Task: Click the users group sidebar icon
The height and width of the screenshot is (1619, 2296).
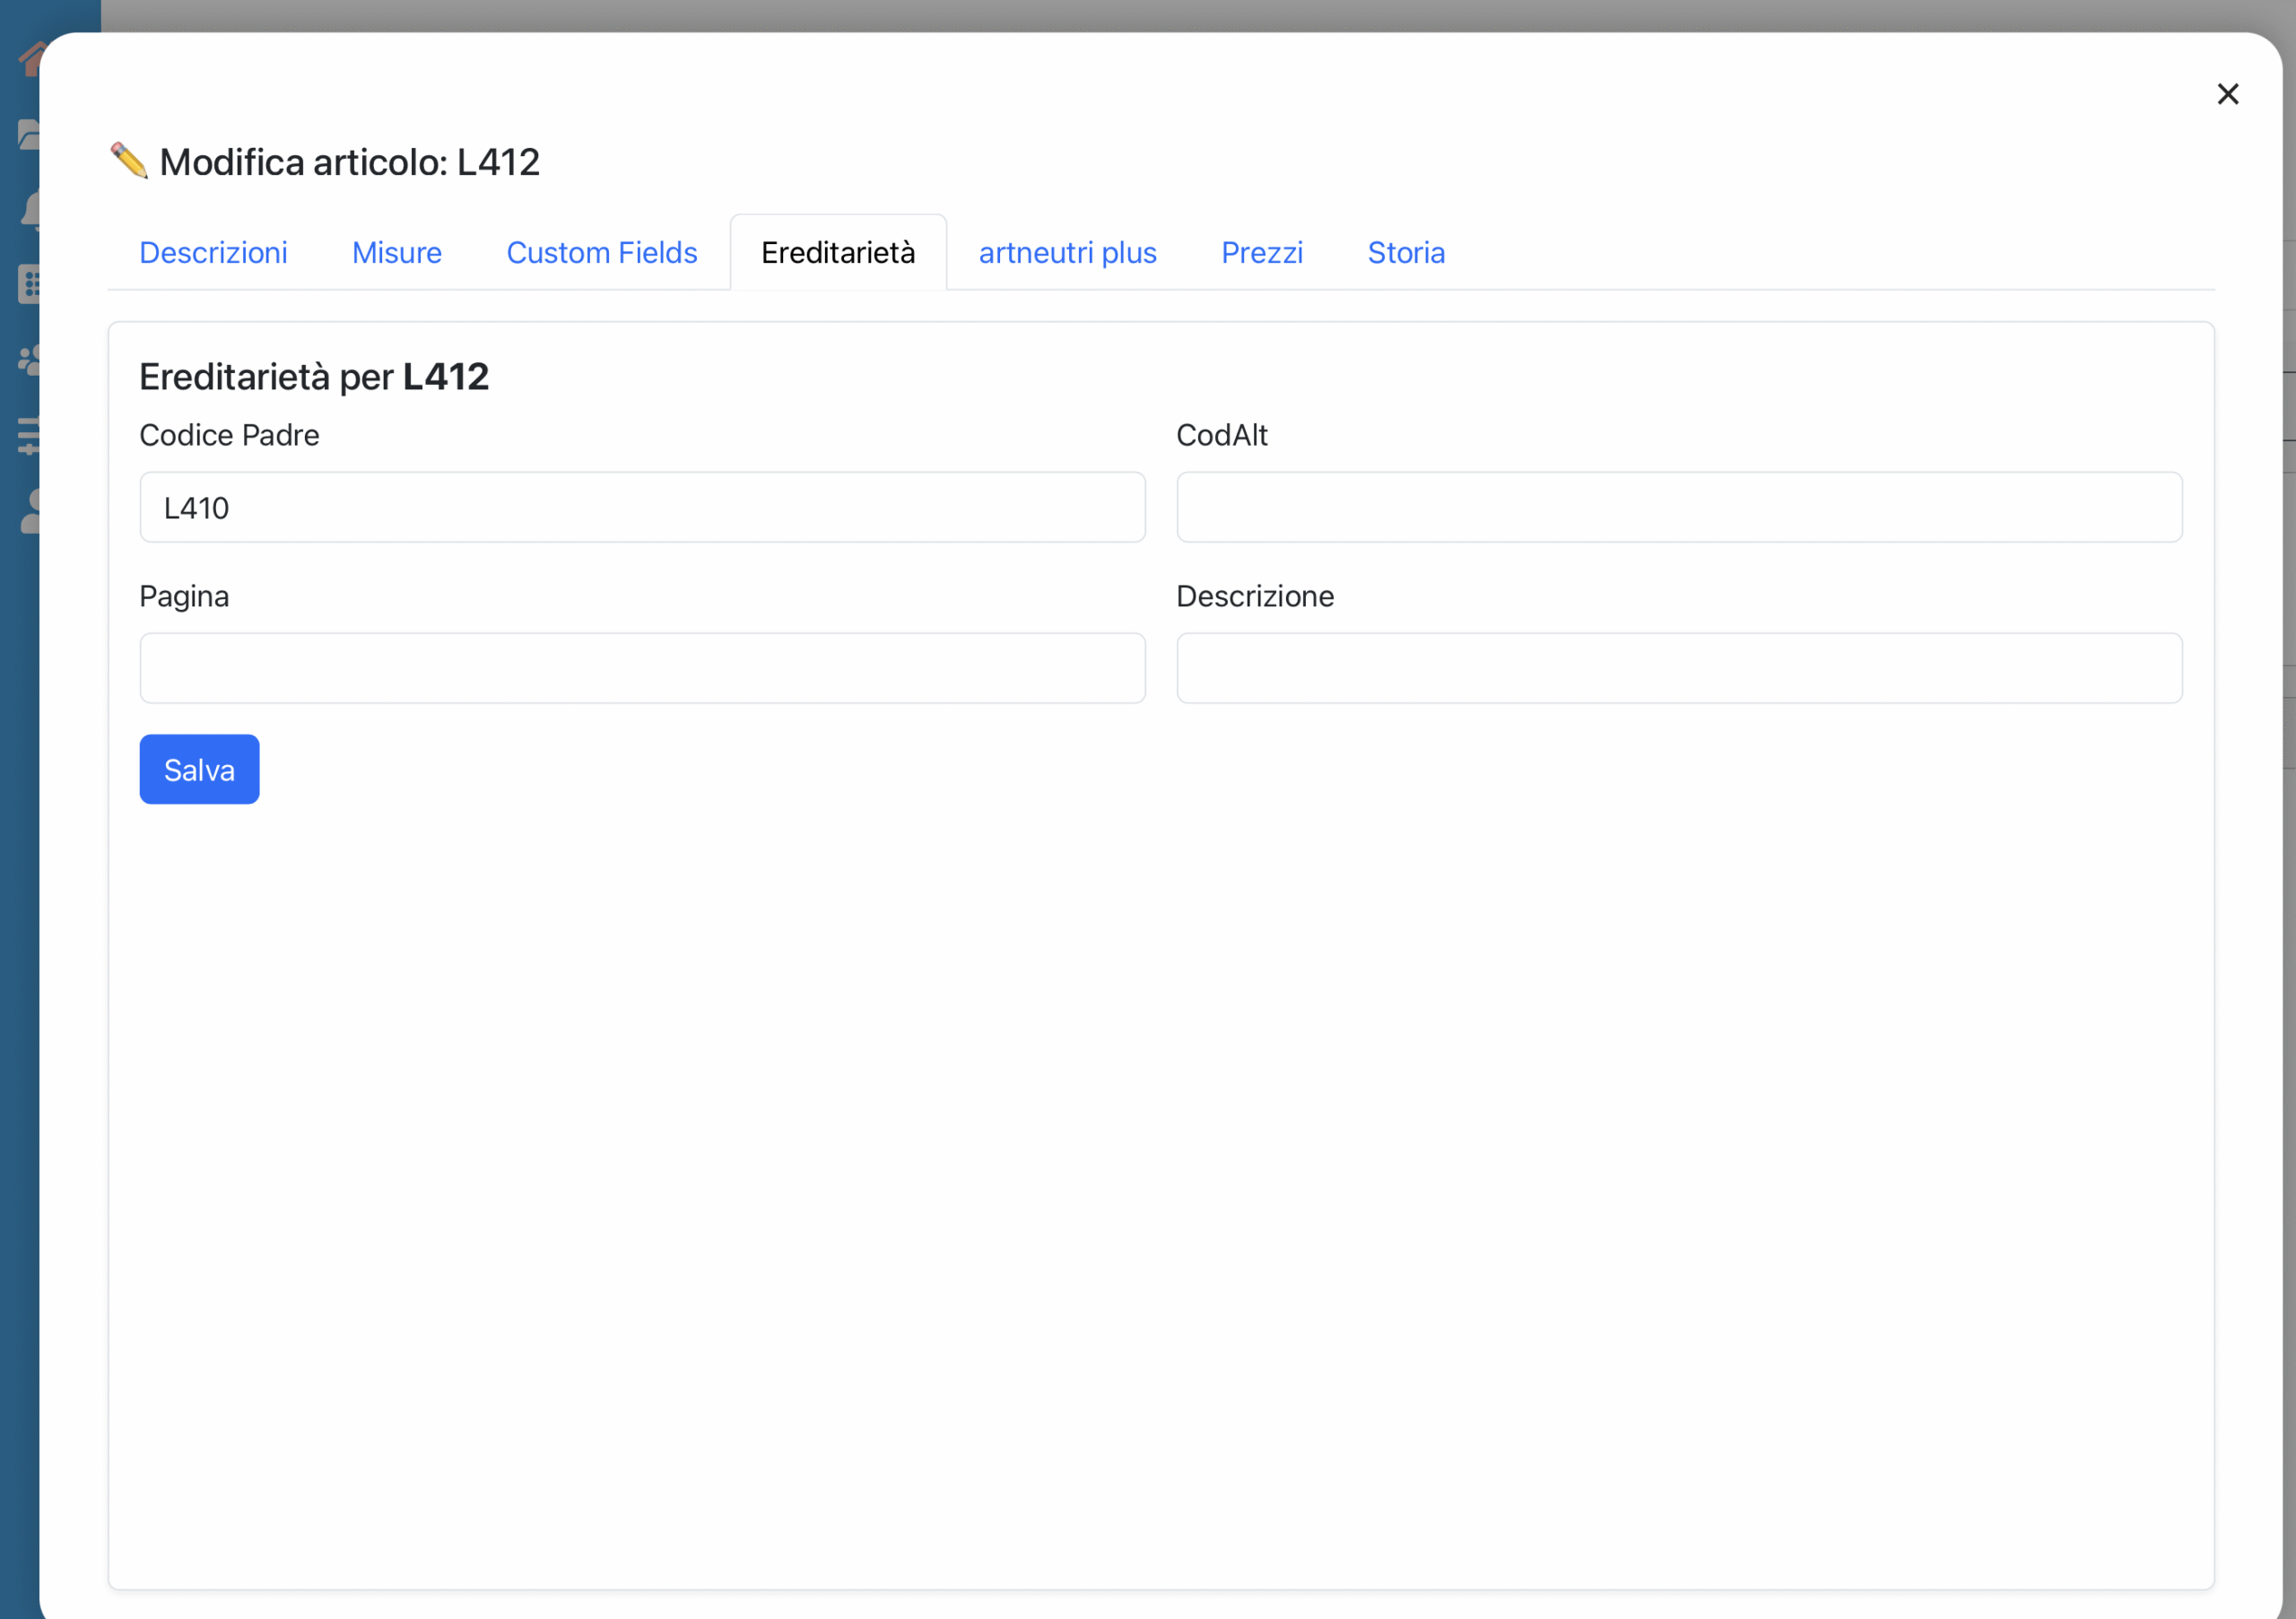Action: point(29,360)
